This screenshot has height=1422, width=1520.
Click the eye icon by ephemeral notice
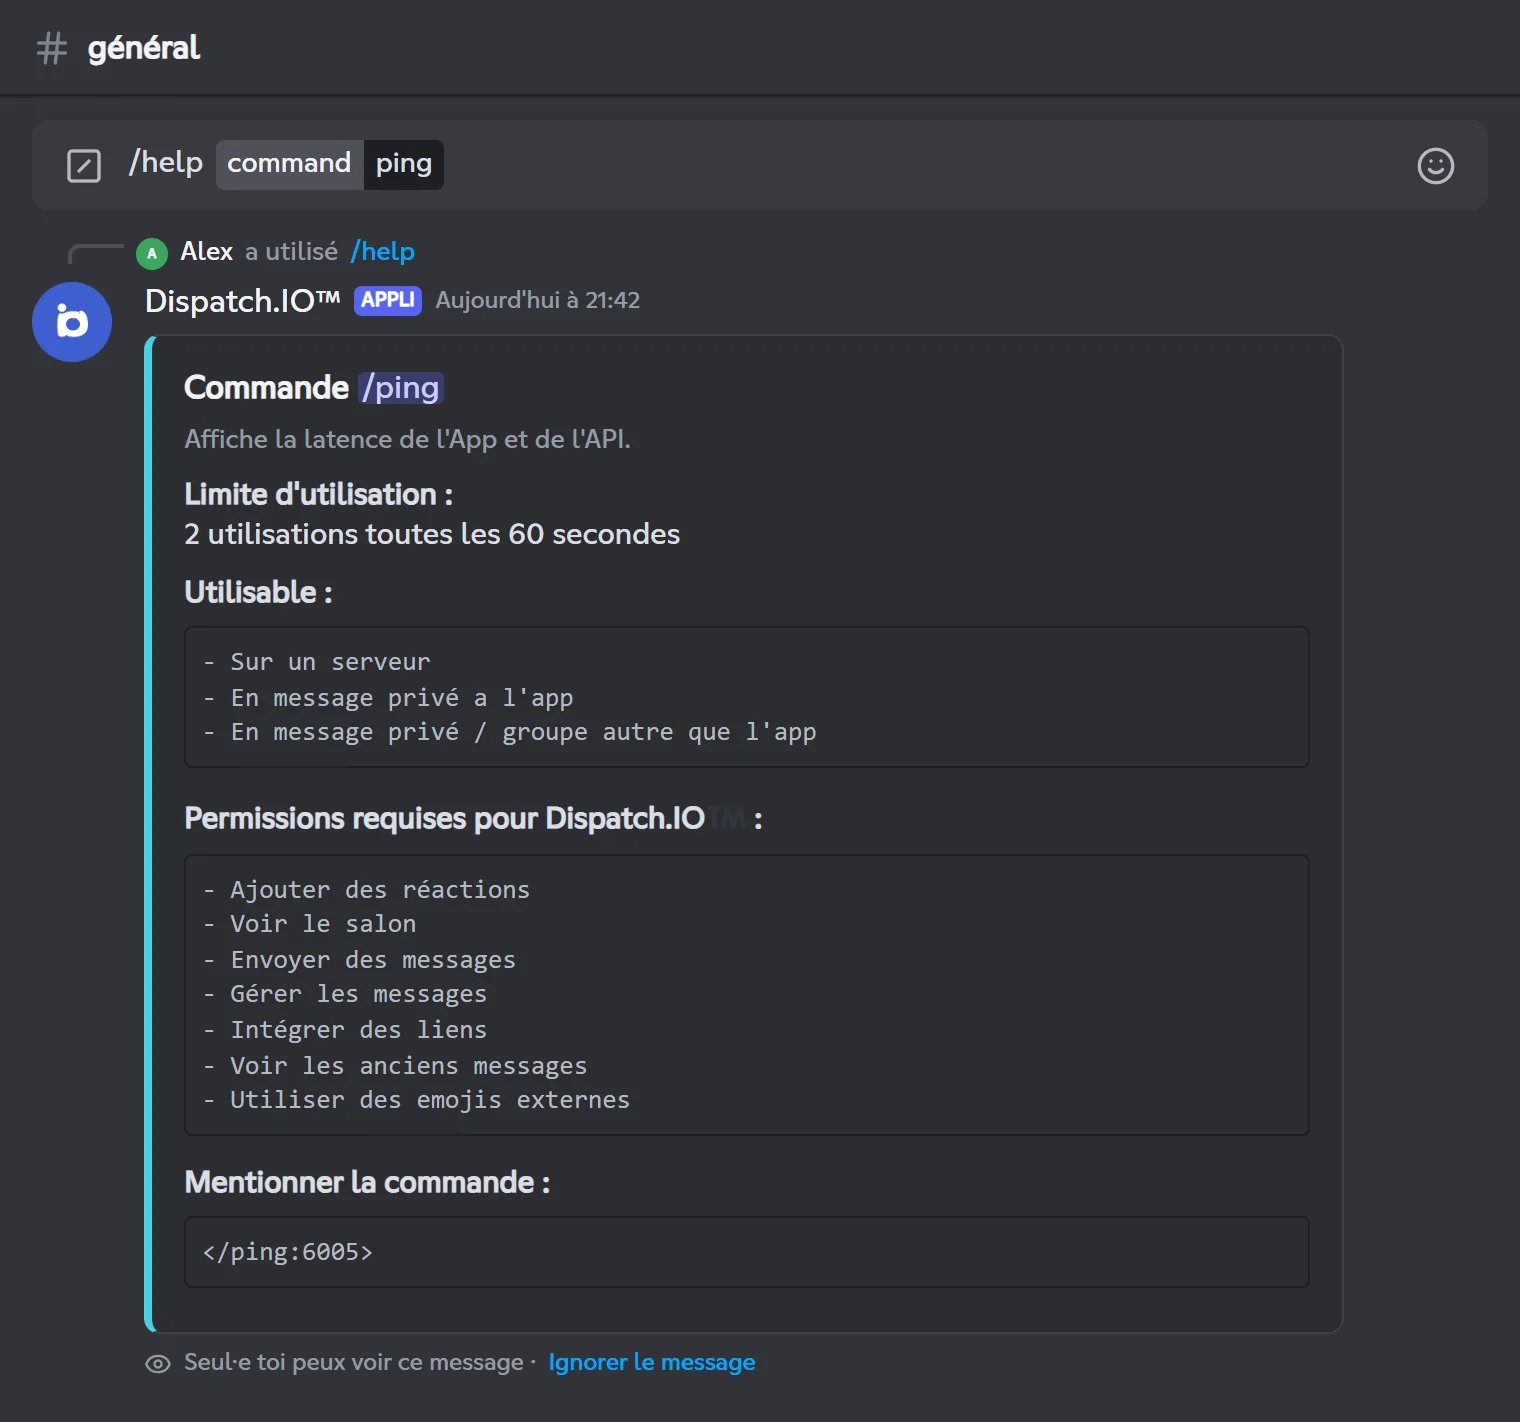pyautogui.click(x=158, y=1364)
